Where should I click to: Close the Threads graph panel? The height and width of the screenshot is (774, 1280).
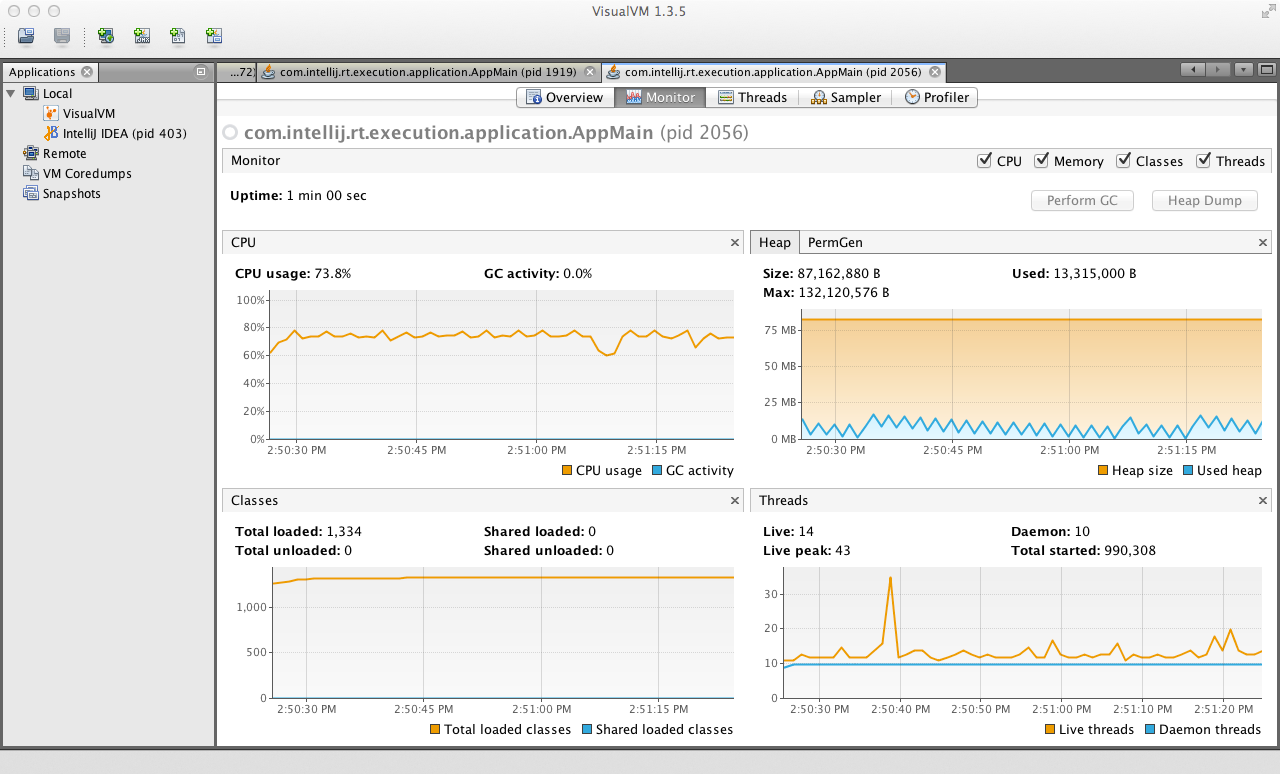point(1262,500)
